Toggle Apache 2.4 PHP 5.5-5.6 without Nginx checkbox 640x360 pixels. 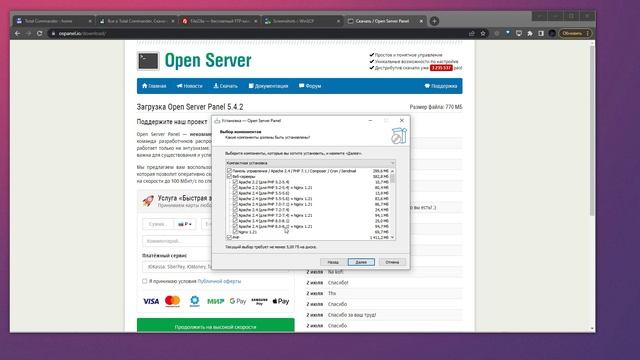click(235, 193)
